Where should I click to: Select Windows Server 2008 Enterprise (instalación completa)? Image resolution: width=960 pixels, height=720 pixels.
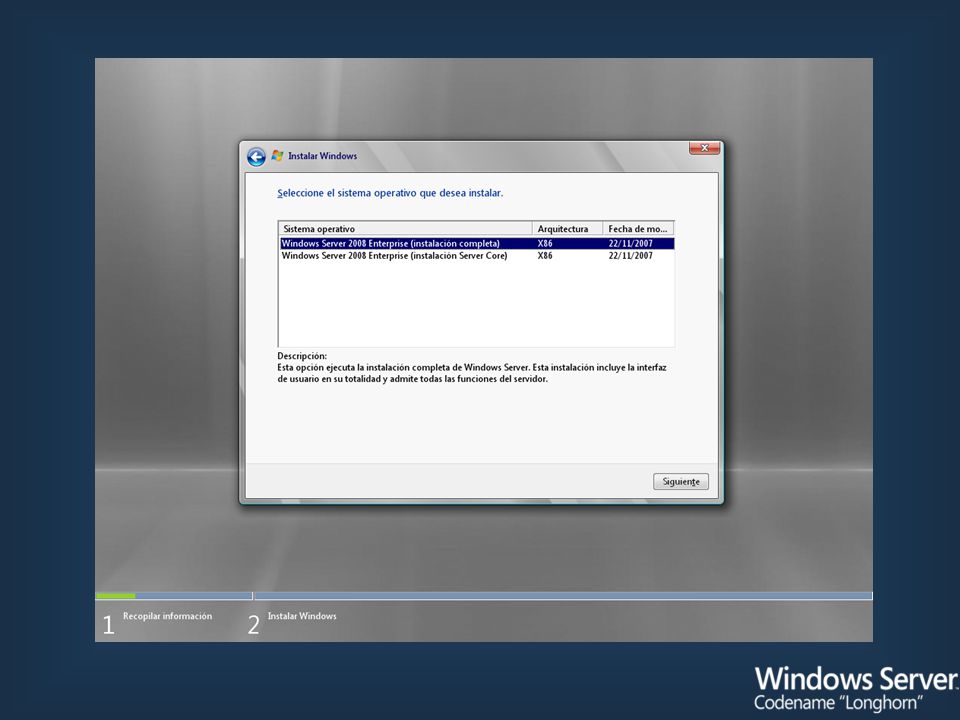(x=477, y=243)
